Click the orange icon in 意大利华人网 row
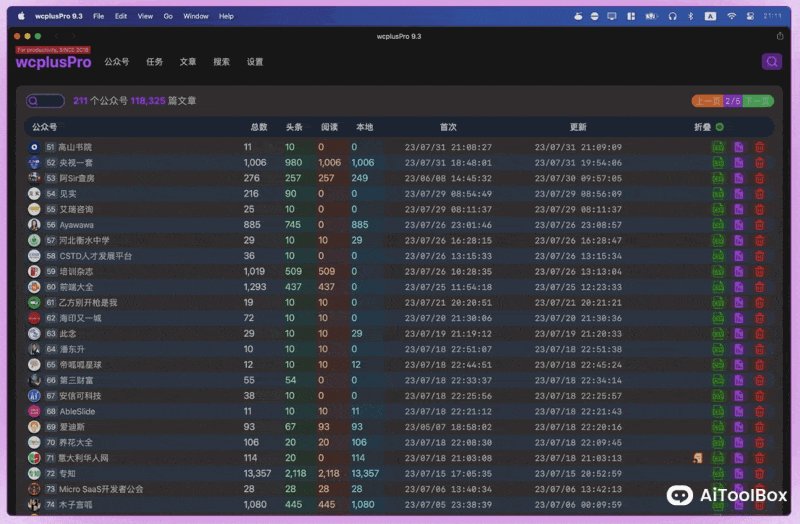This screenshot has width=800, height=524. point(697,458)
